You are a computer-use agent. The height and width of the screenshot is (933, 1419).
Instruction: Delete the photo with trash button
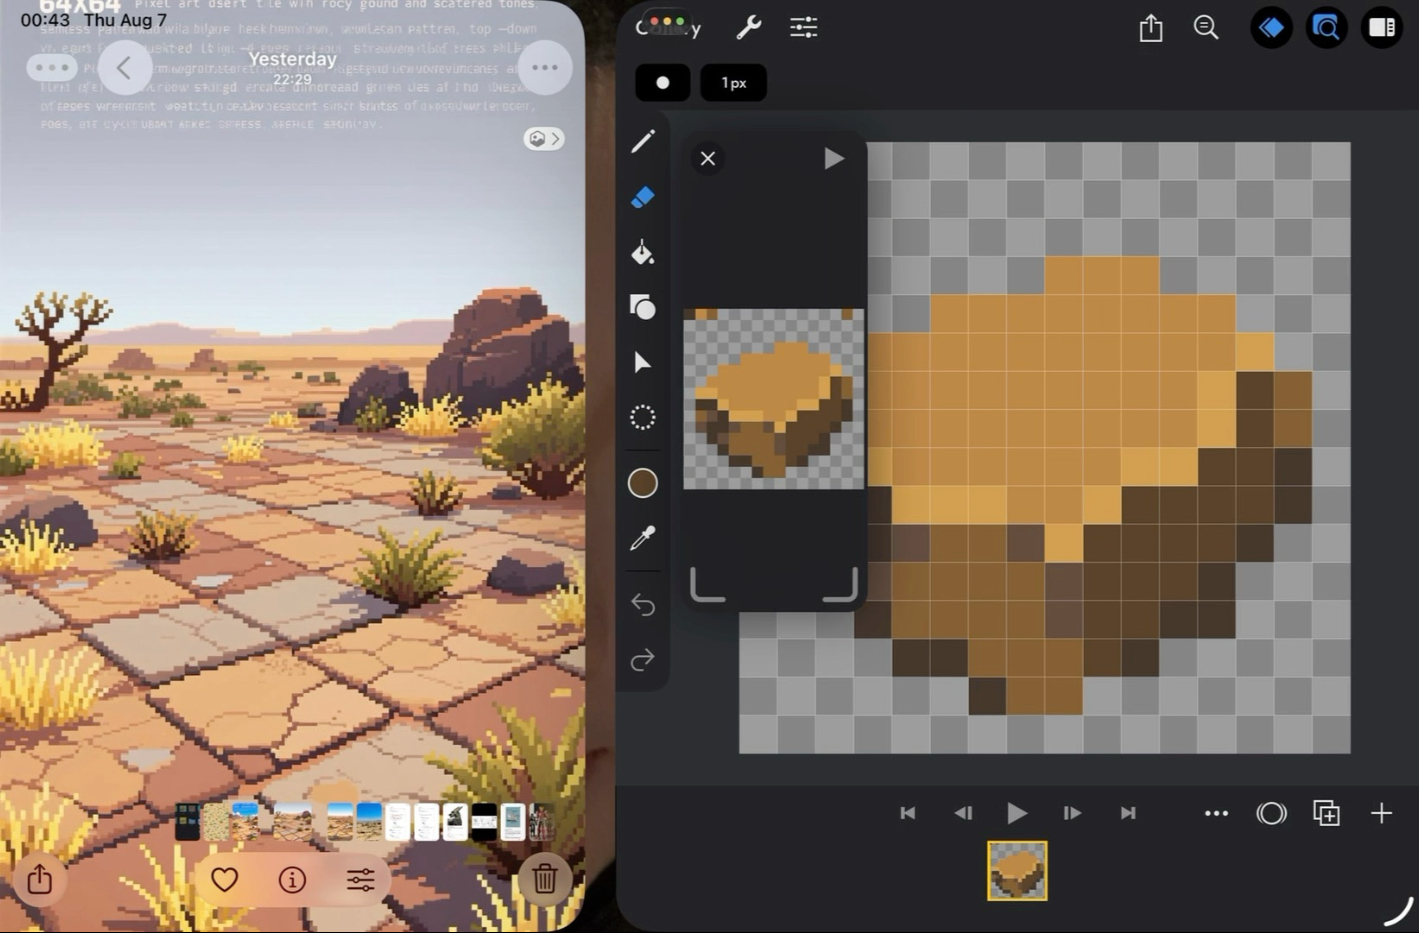(545, 879)
